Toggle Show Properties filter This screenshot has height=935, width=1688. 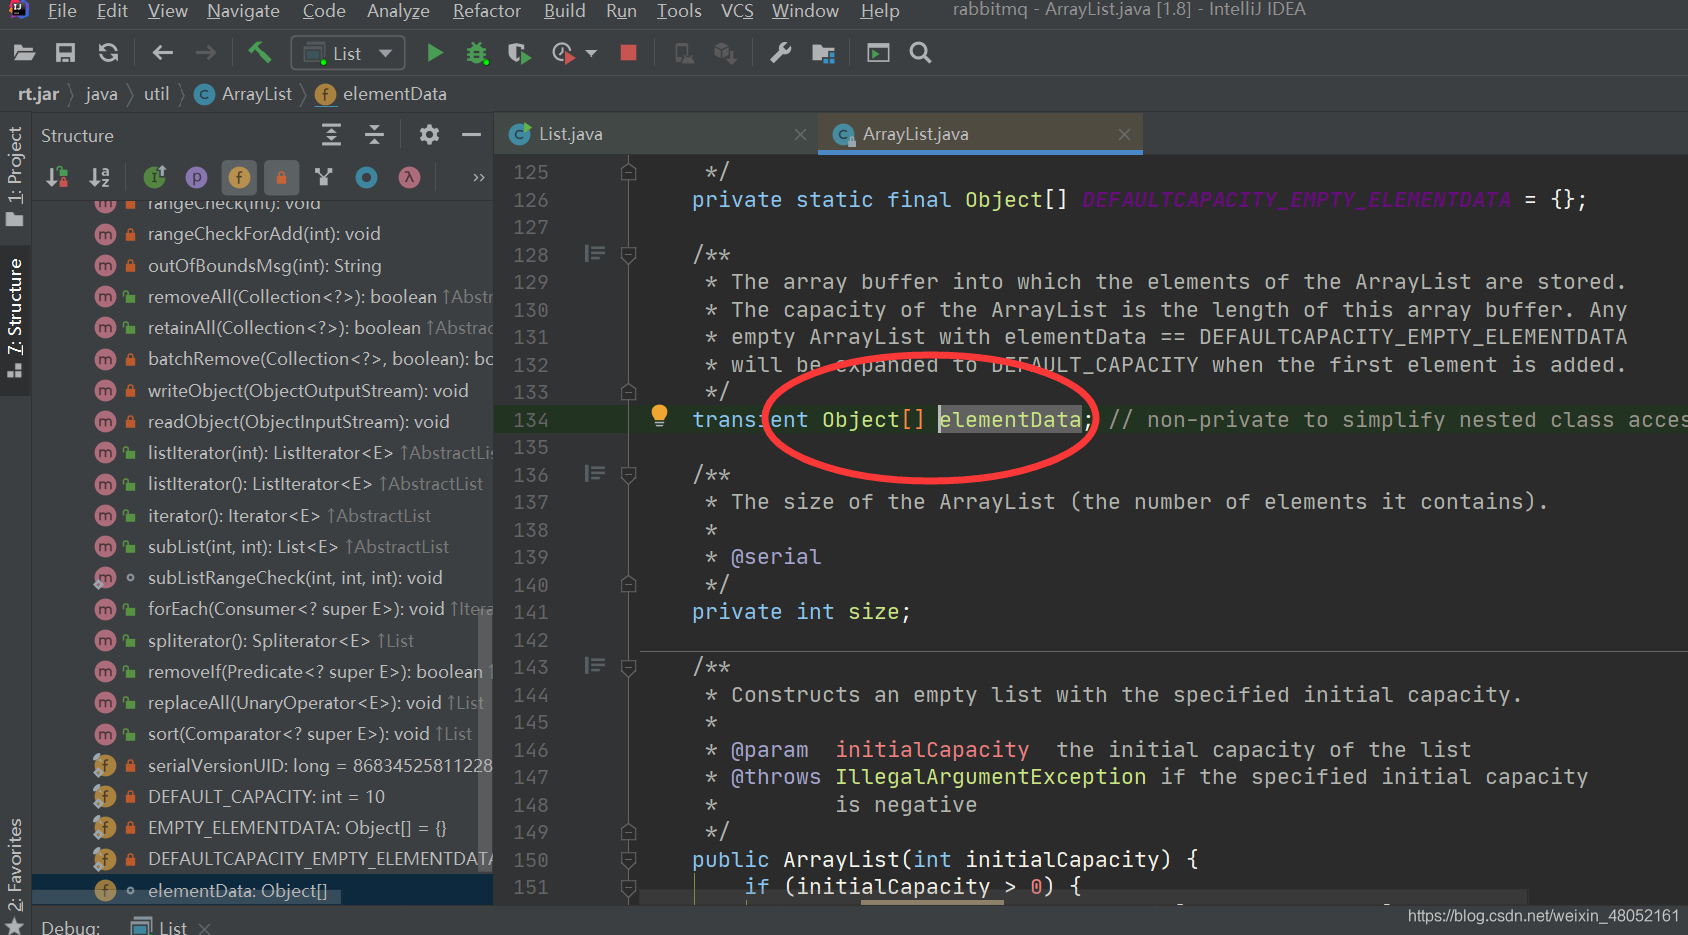click(197, 177)
